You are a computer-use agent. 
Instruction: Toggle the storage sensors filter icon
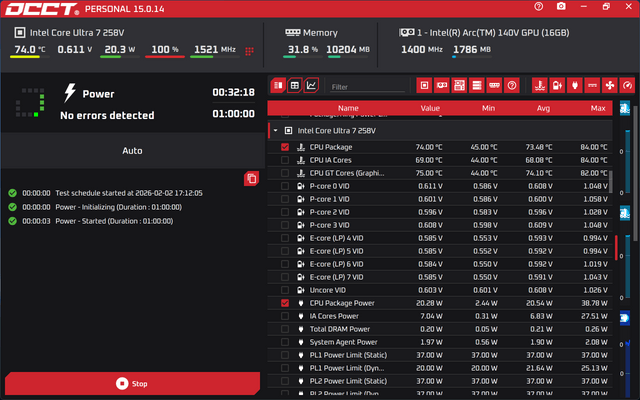tap(477, 85)
